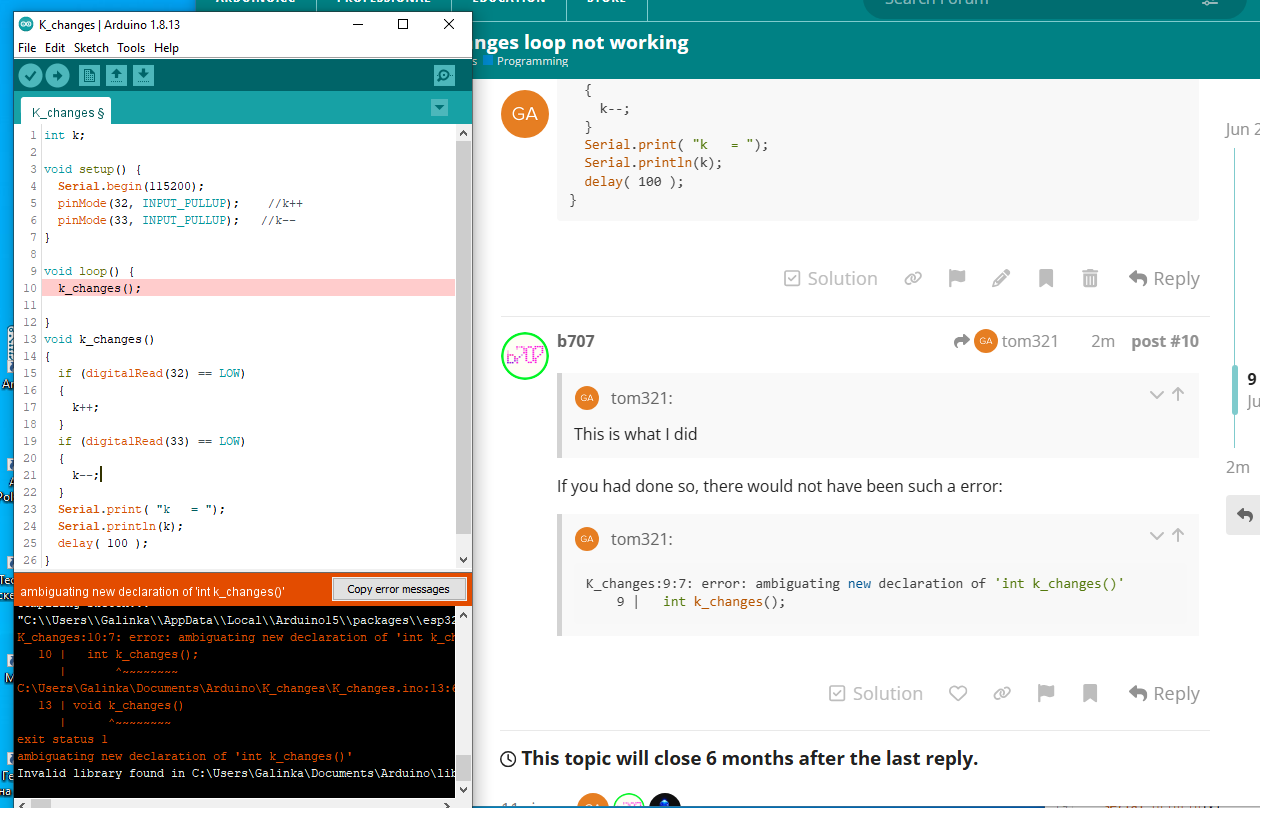Bookmark post #10
The image size is (1276, 836).
coord(1090,693)
